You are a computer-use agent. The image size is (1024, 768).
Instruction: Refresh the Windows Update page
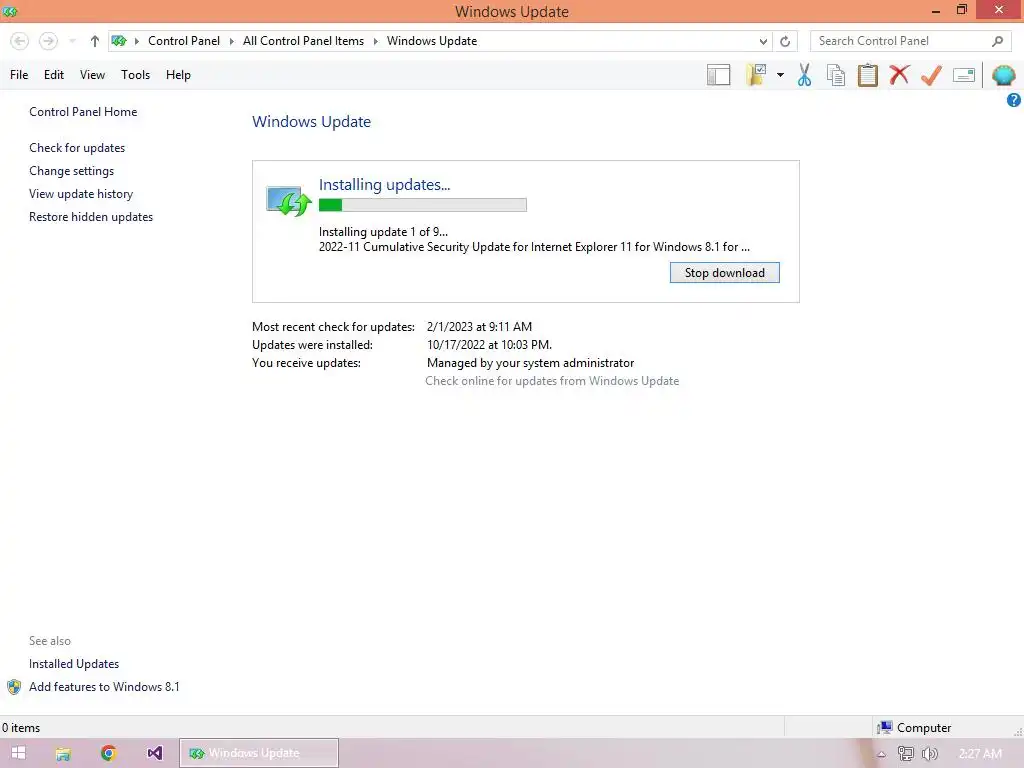point(785,41)
